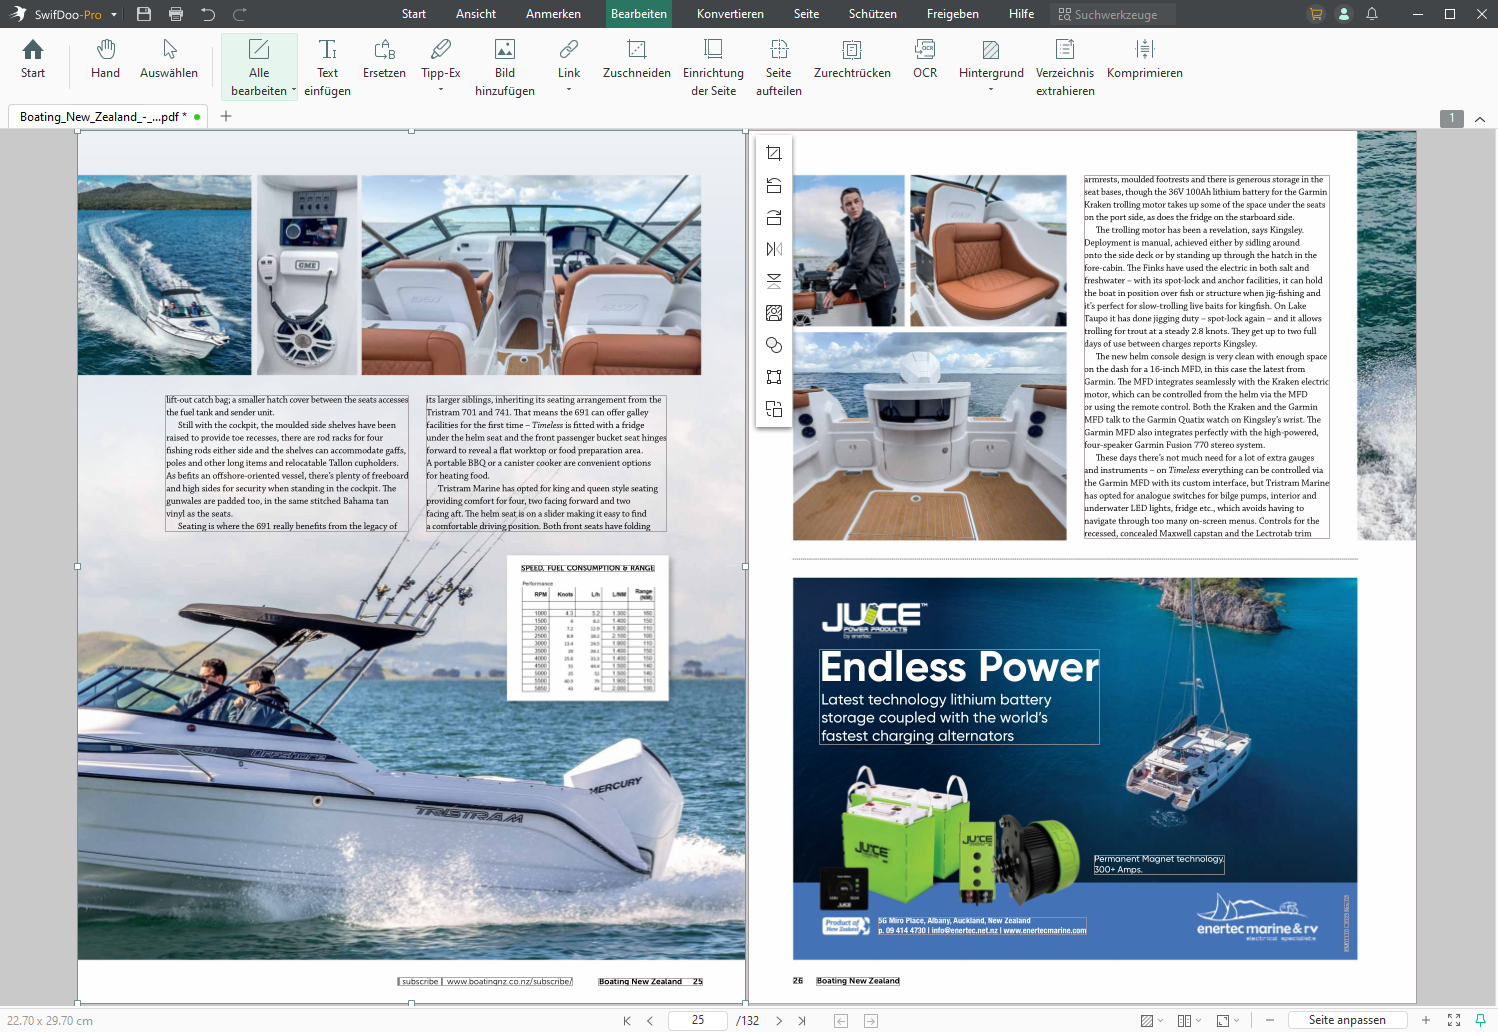Jump to the last page
The height and width of the screenshot is (1032, 1498).
pos(802,1021)
